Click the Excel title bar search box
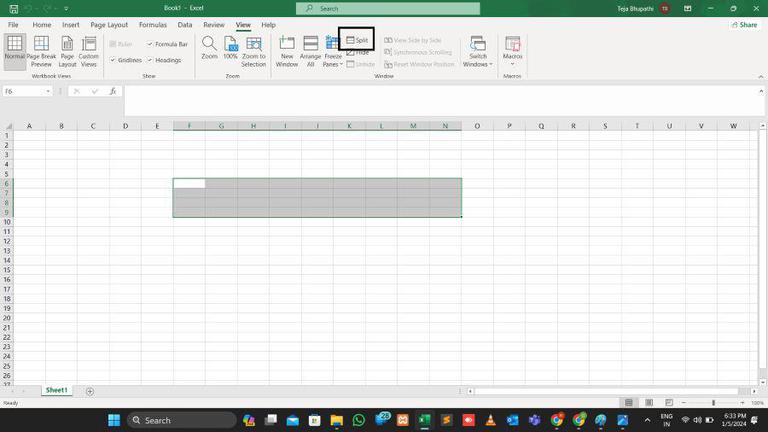Image resolution: width=768 pixels, height=432 pixels. point(388,8)
